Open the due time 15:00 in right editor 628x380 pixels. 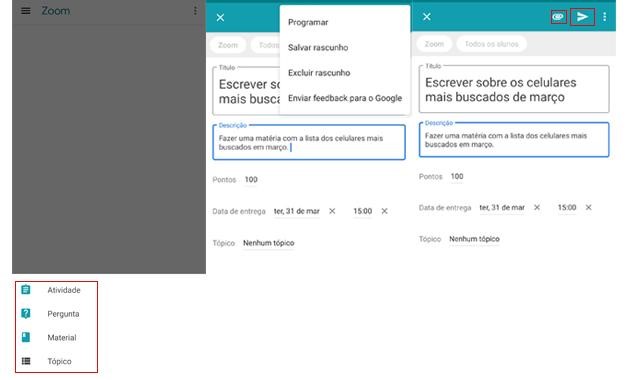click(x=567, y=207)
